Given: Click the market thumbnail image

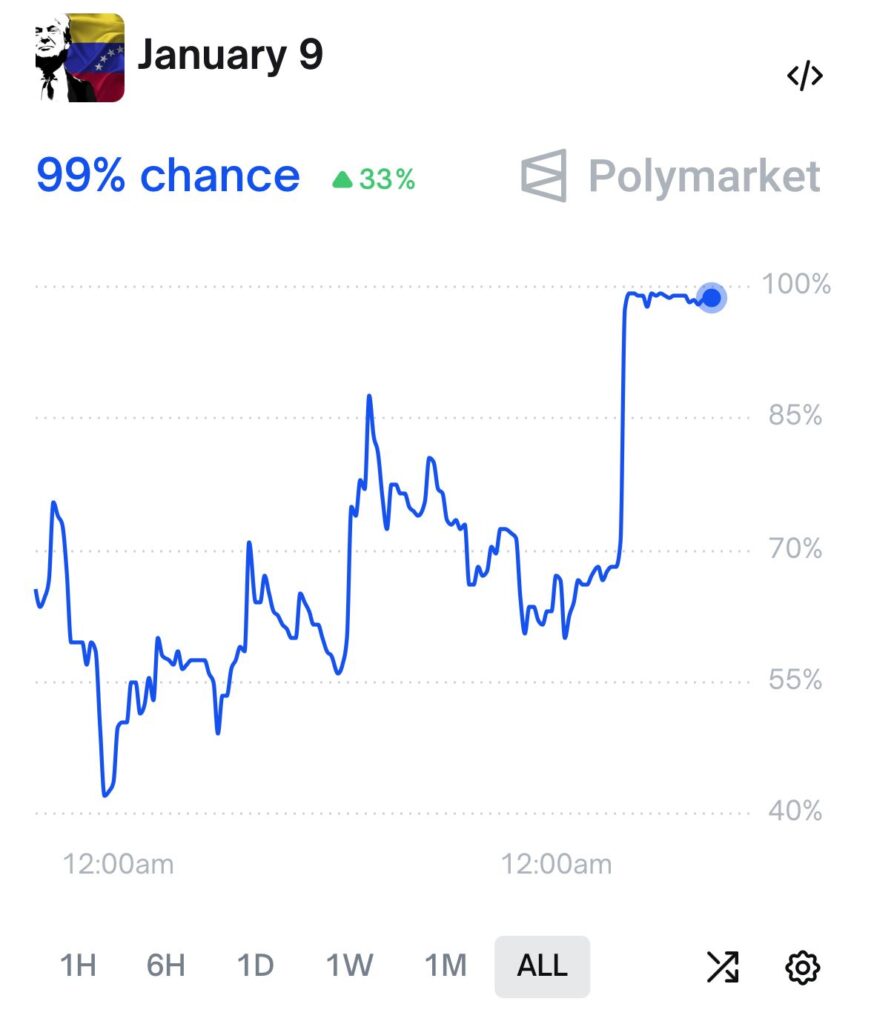Looking at the screenshot, I should [80, 58].
